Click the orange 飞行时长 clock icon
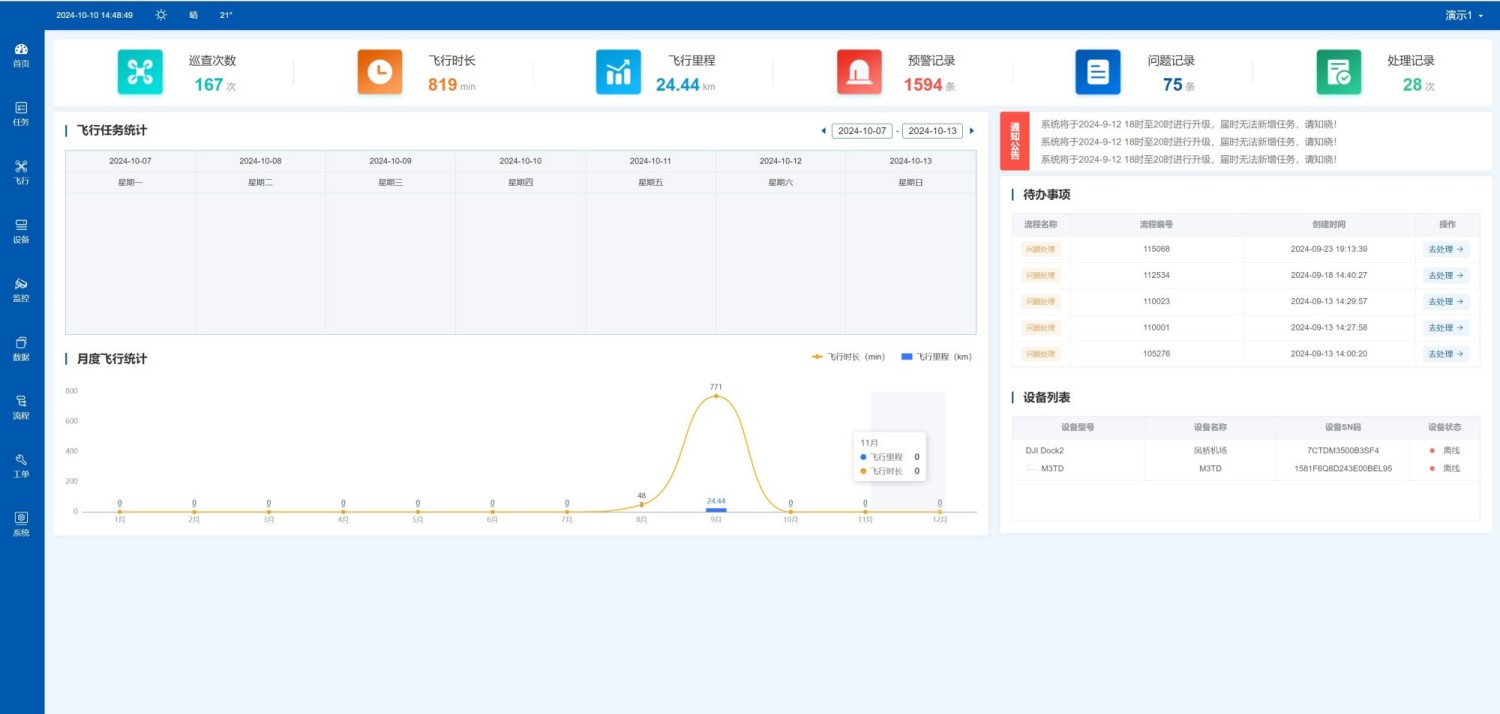1500x714 pixels. [x=379, y=72]
